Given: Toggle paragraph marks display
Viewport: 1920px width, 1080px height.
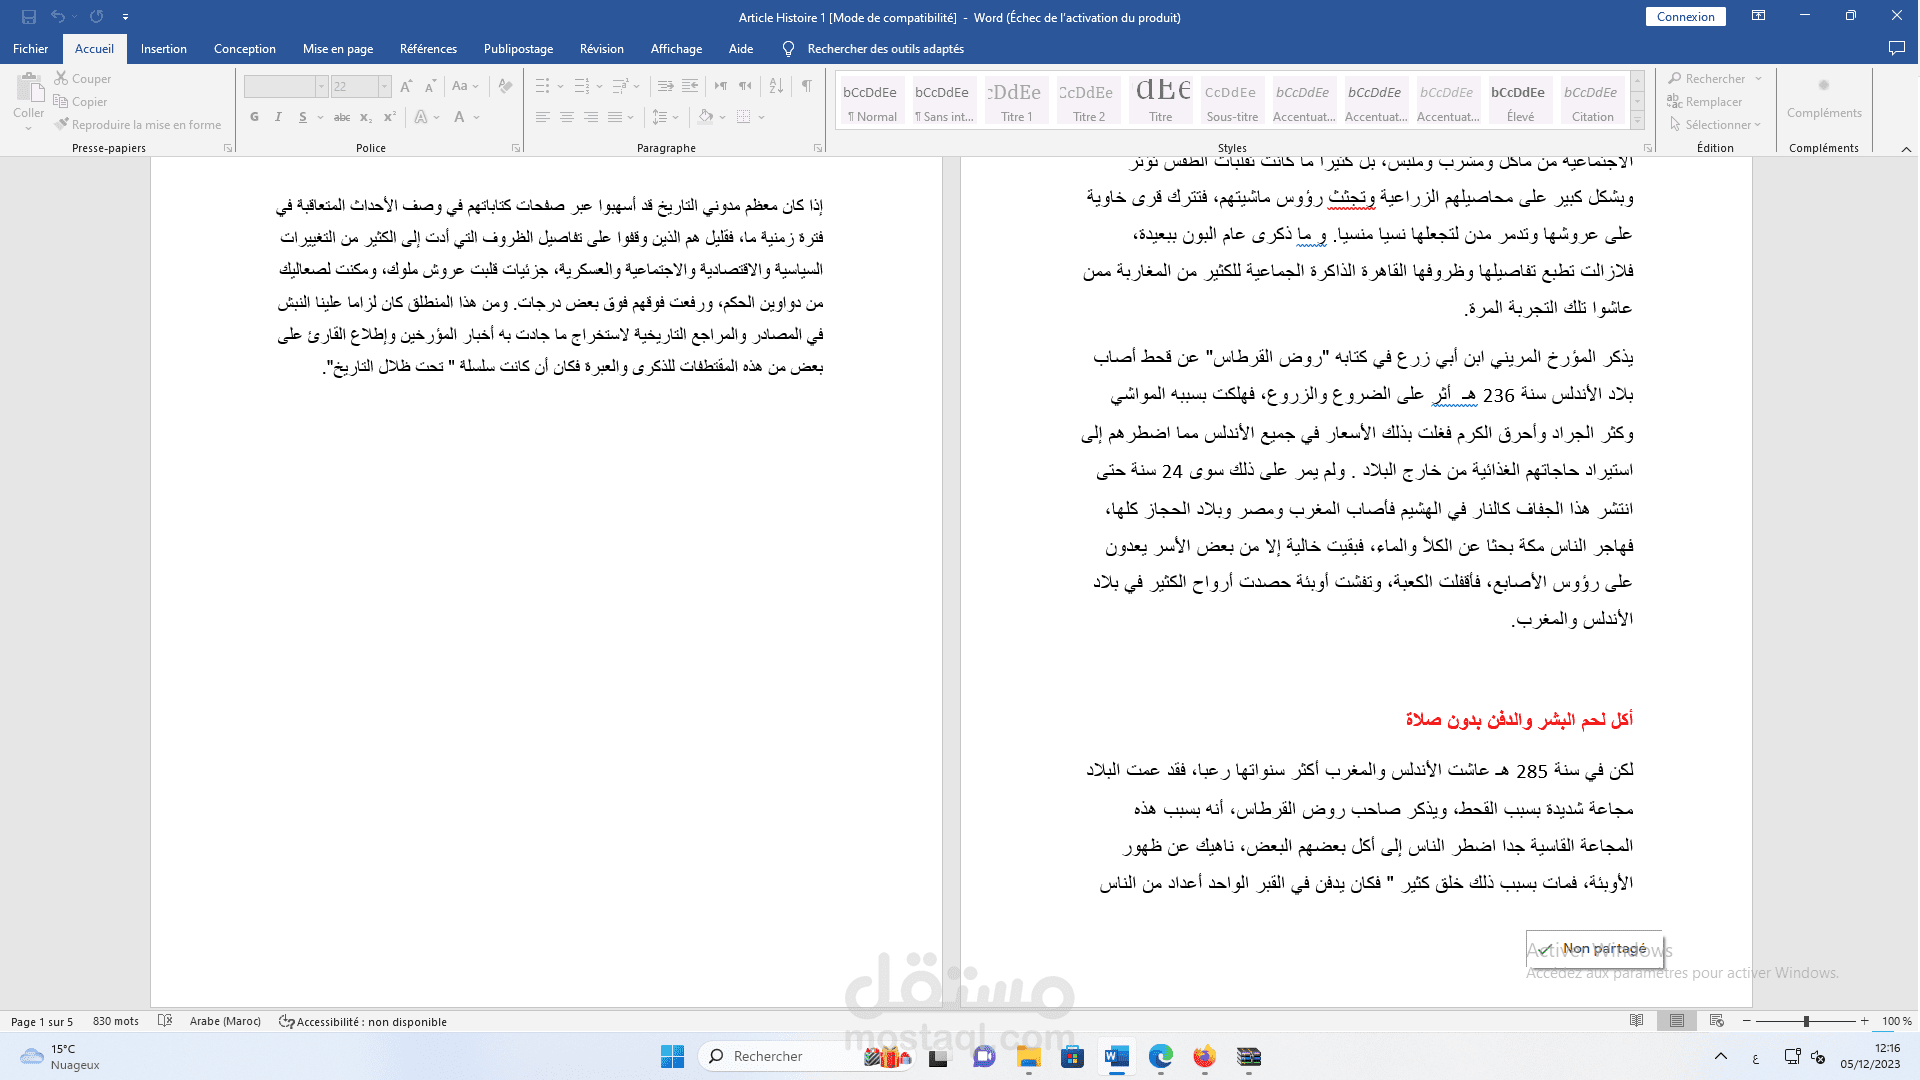Looking at the screenshot, I should [x=807, y=86].
